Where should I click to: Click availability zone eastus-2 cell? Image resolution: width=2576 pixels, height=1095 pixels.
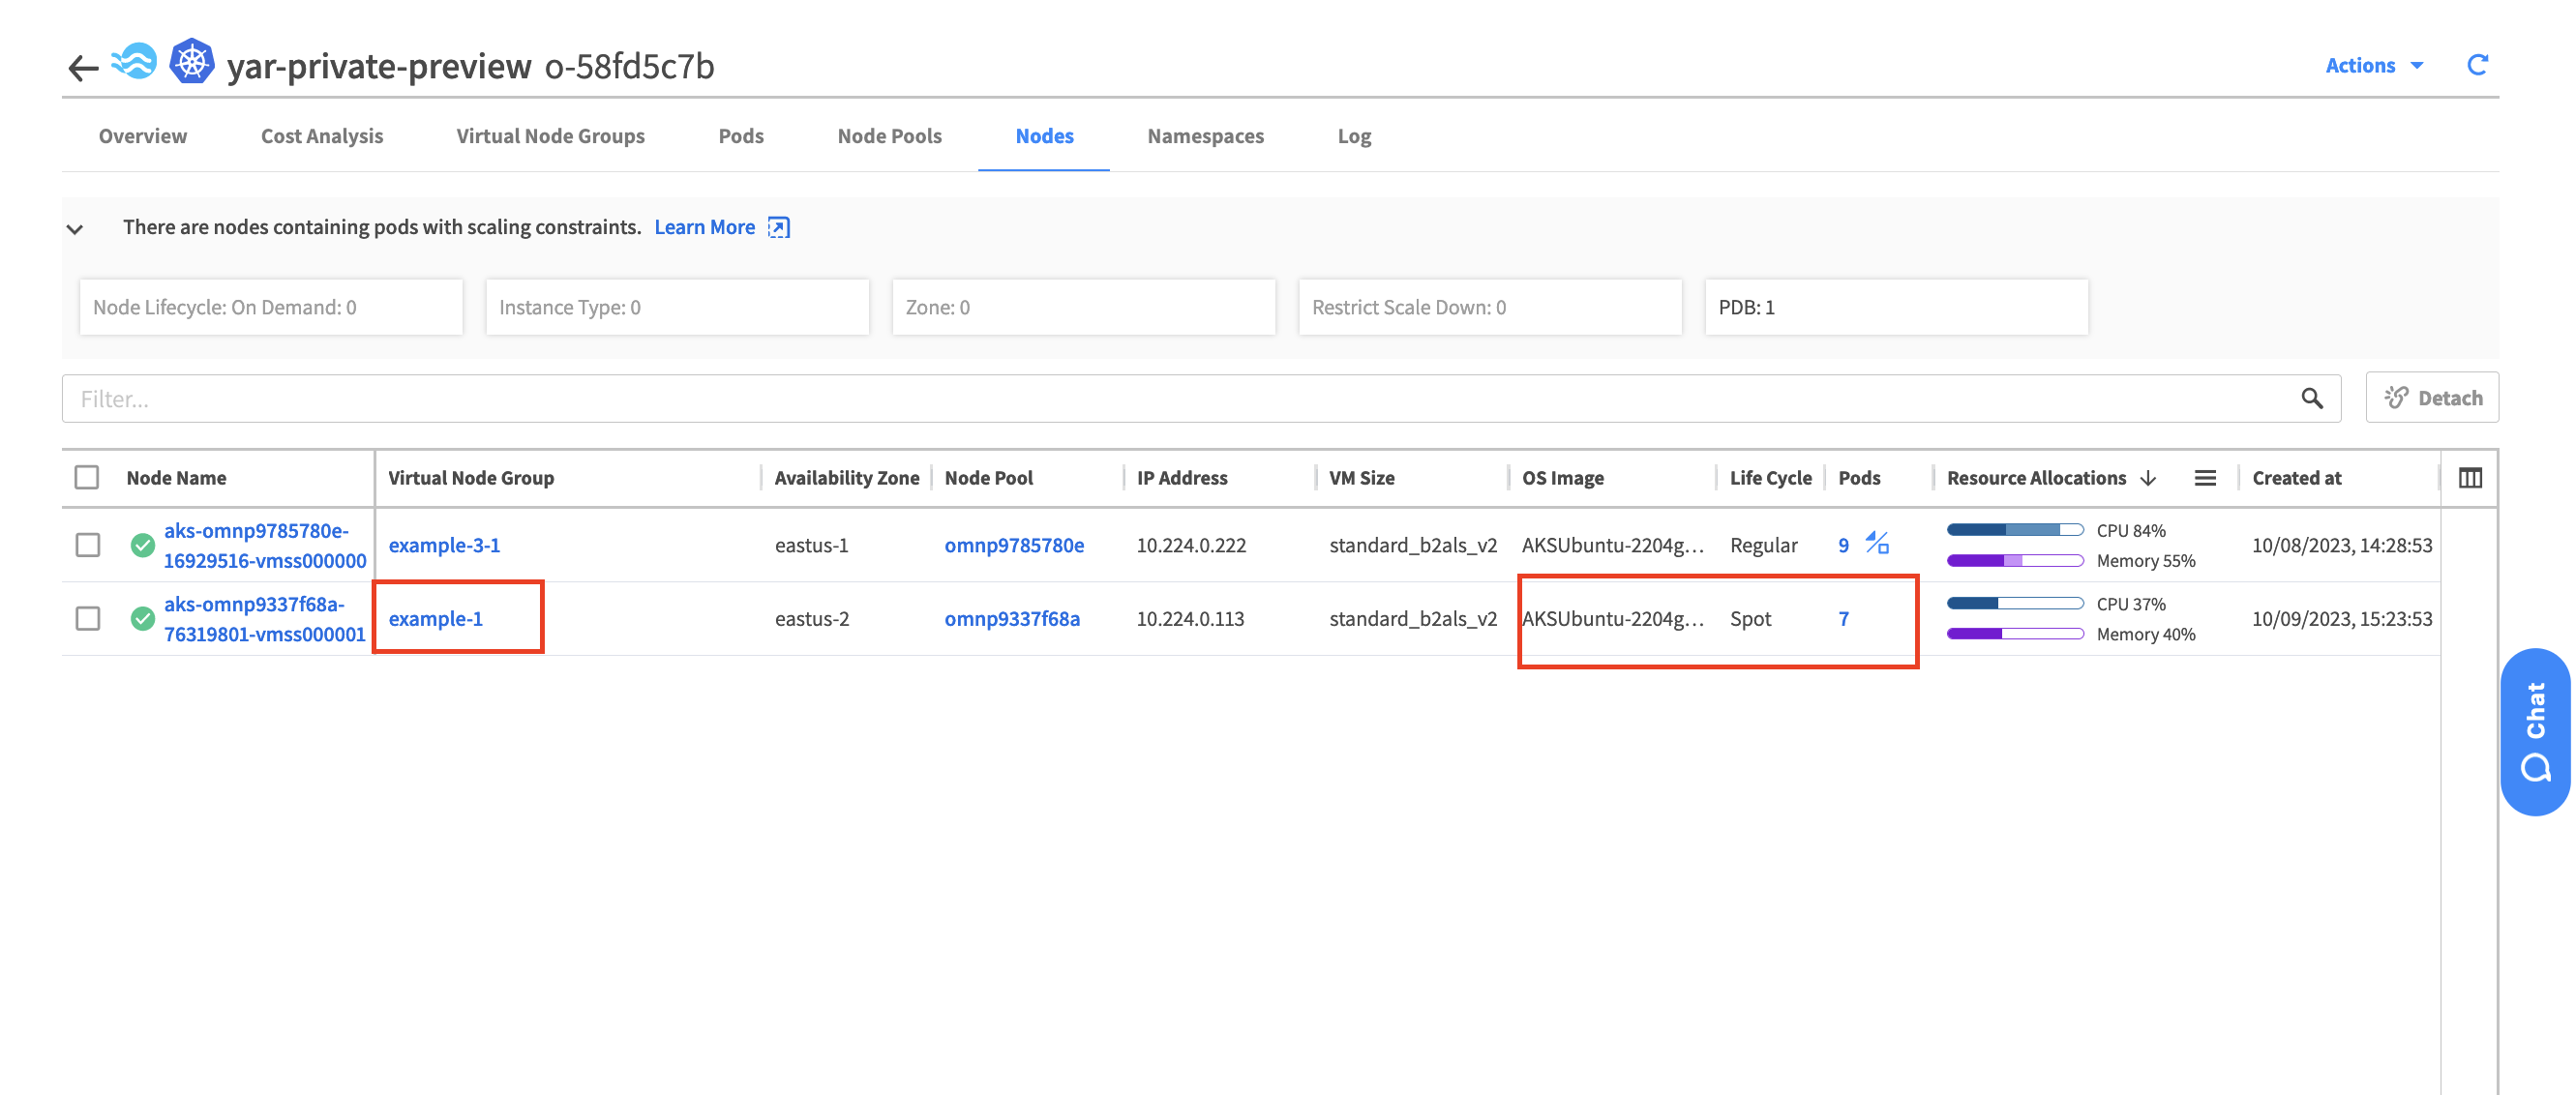click(811, 619)
